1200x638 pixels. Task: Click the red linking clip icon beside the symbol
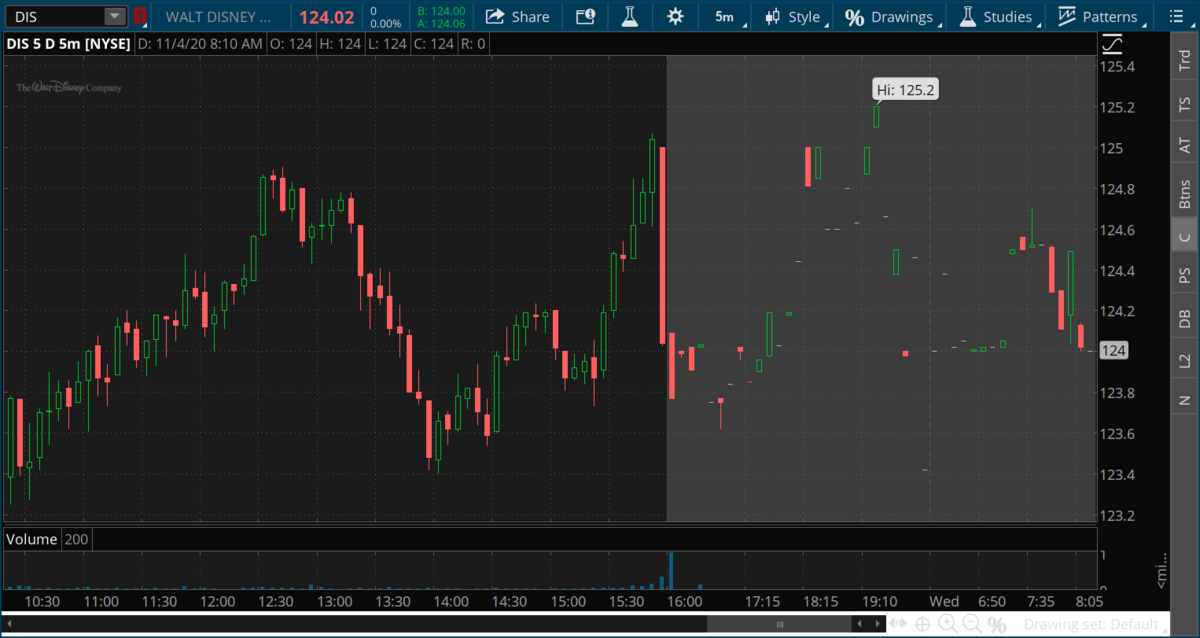(x=140, y=17)
